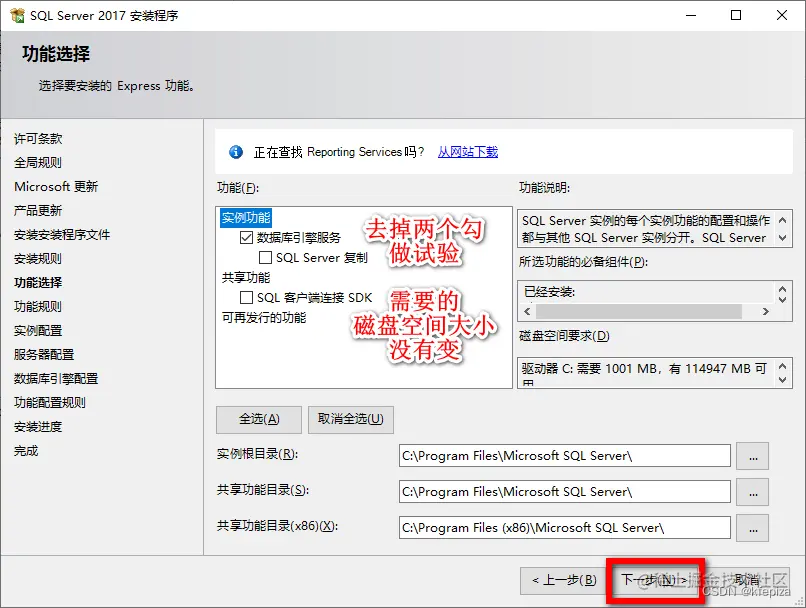Click the 取消全选(U) button

[x=351, y=419]
